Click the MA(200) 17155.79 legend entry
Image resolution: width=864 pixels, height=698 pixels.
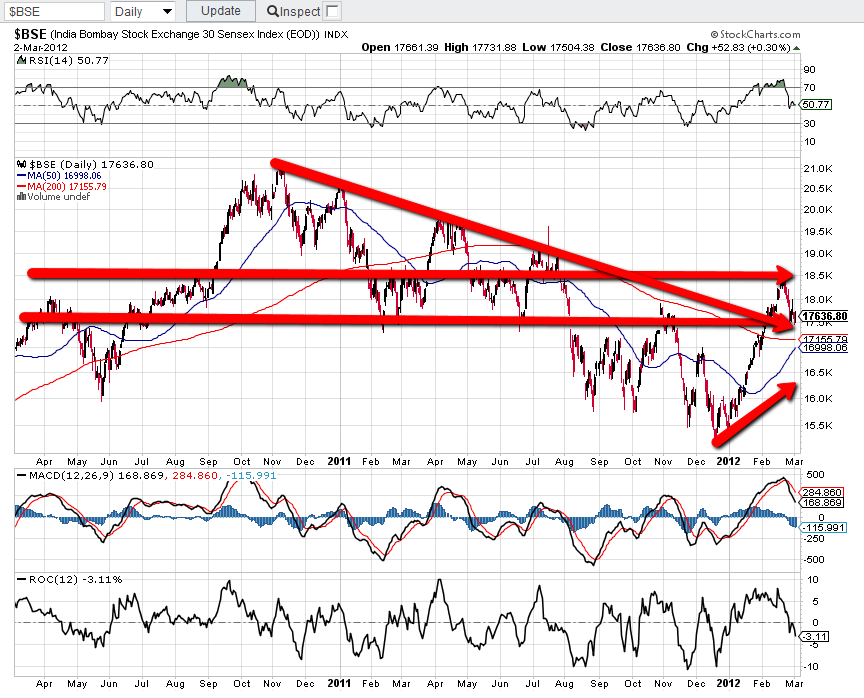click(62, 186)
